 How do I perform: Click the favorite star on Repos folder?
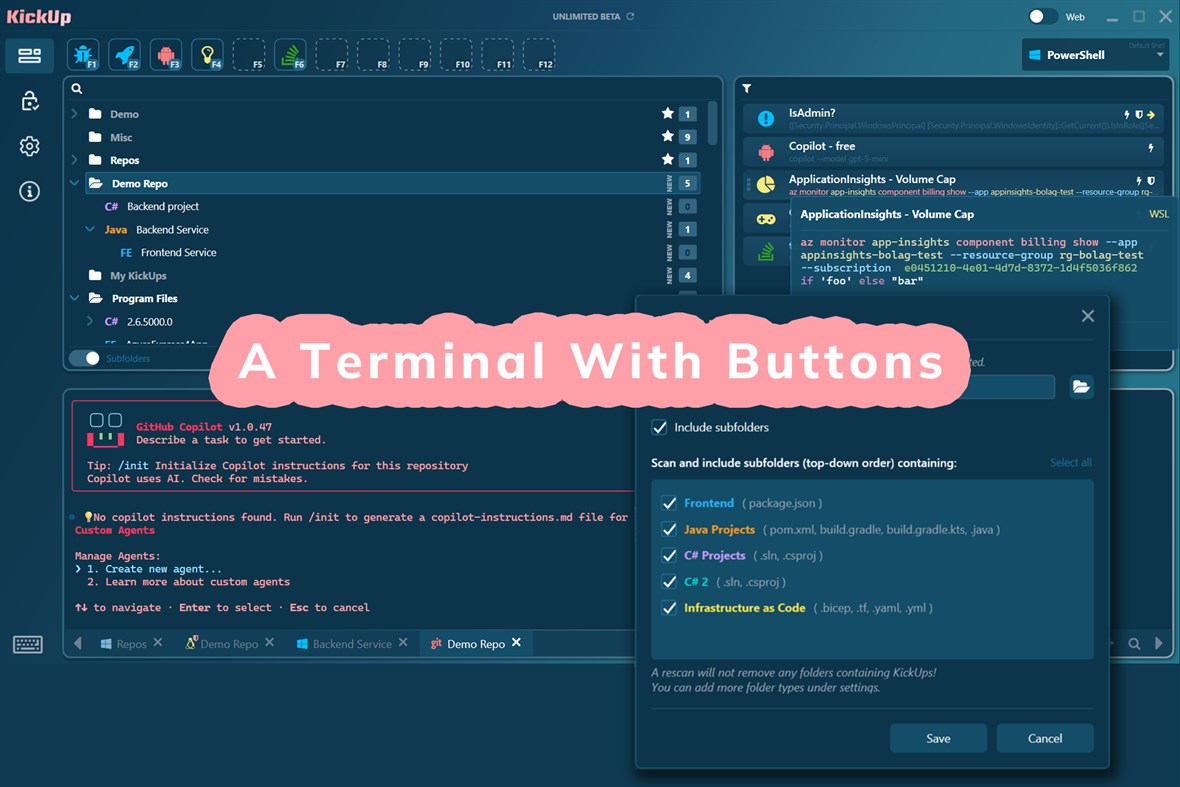point(667,160)
